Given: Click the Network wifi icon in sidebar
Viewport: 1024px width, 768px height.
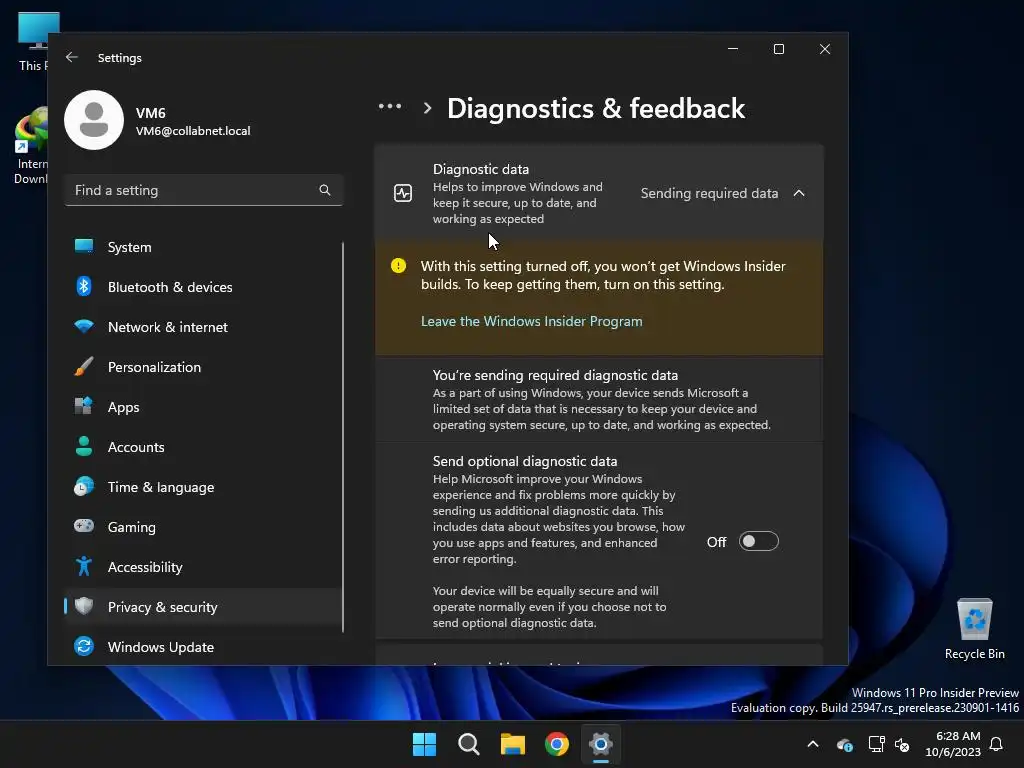Looking at the screenshot, I should [x=84, y=326].
